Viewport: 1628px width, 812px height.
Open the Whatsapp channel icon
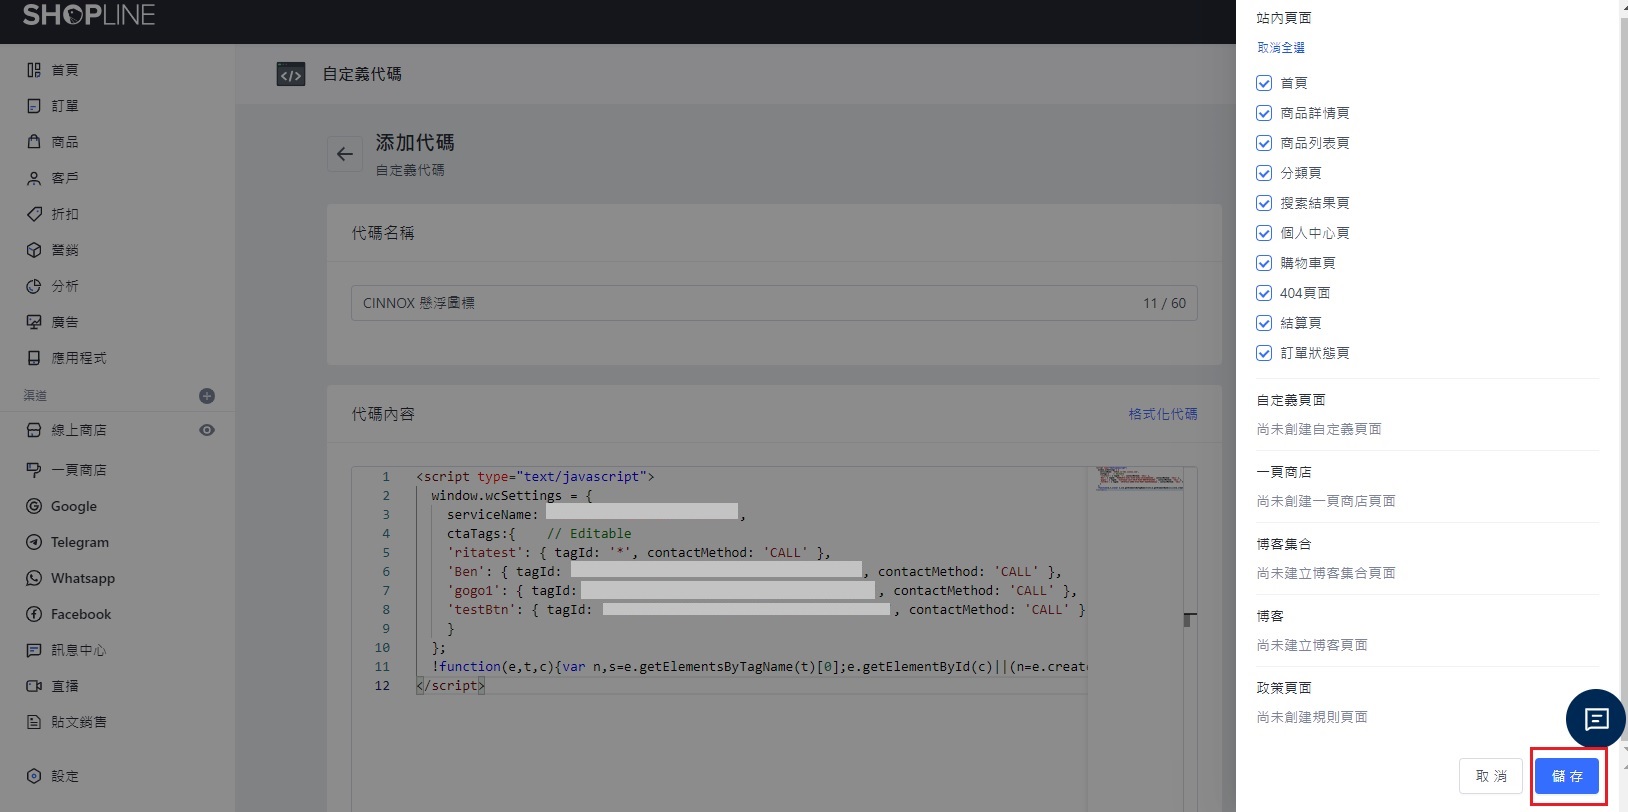tap(34, 578)
